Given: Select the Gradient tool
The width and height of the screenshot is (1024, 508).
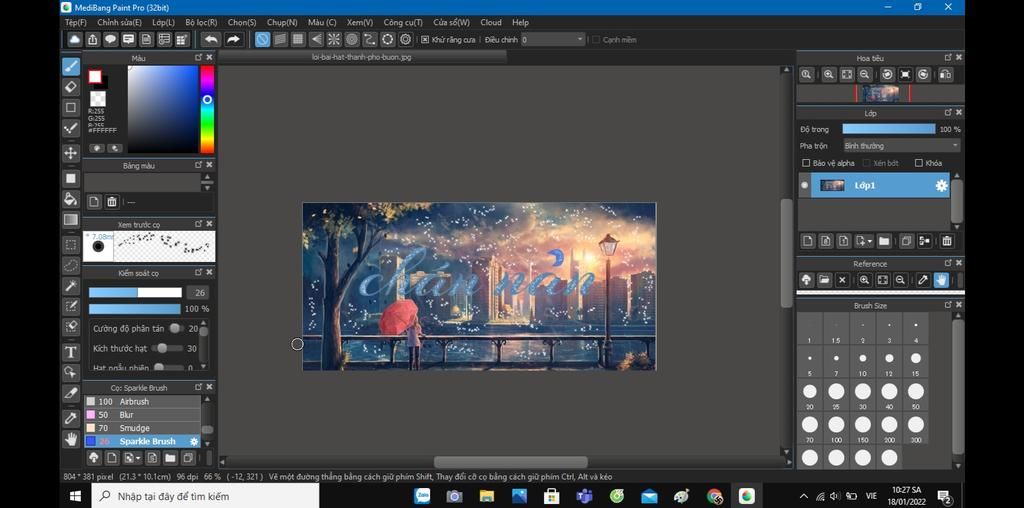Looking at the screenshot, I should point(71,220).
